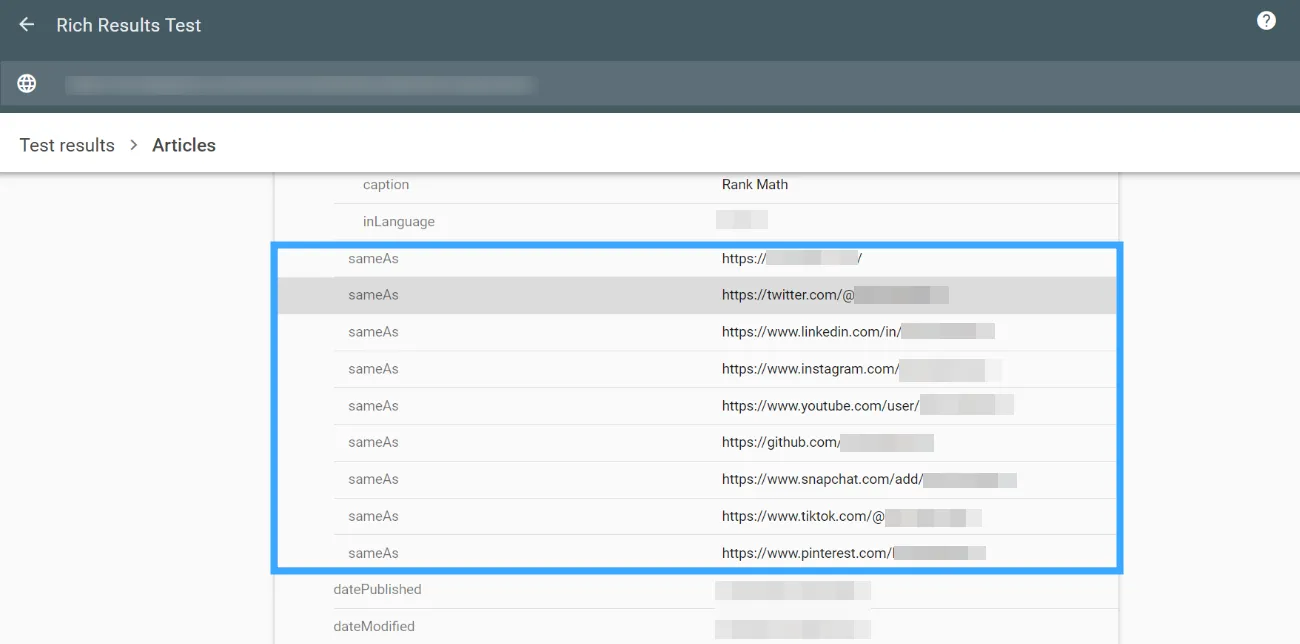Click the blurred inLanguage value

click(x=742, y=220)
